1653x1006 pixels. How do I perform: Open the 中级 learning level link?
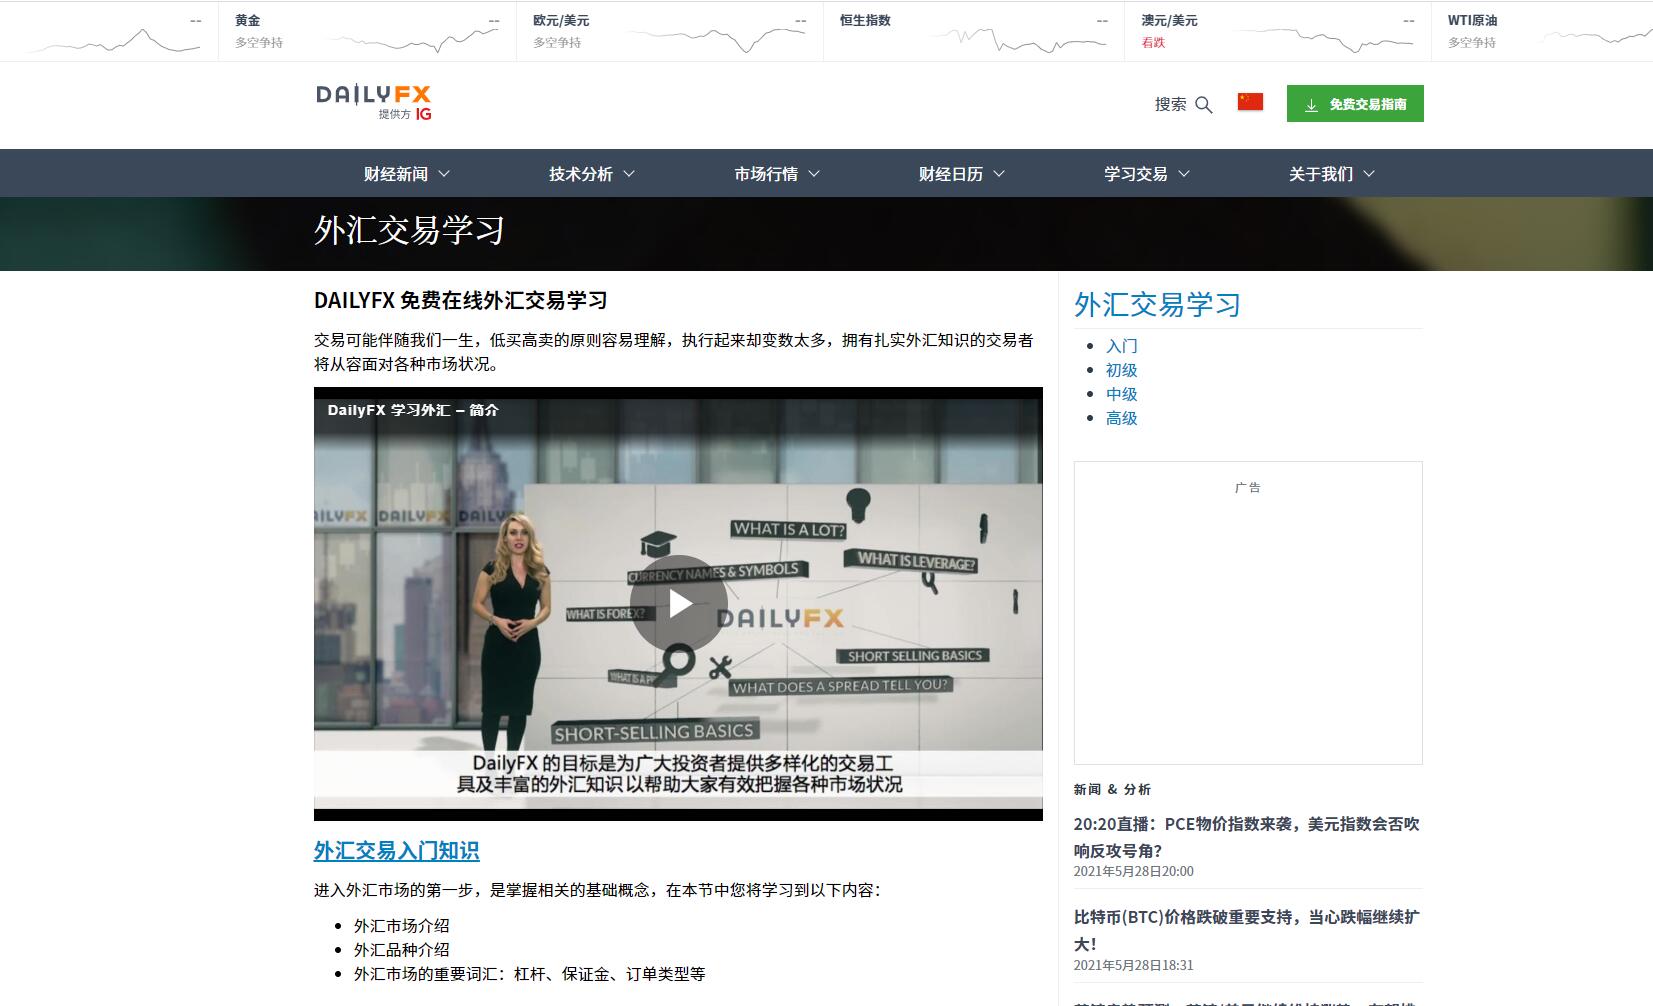(1121, 394)
